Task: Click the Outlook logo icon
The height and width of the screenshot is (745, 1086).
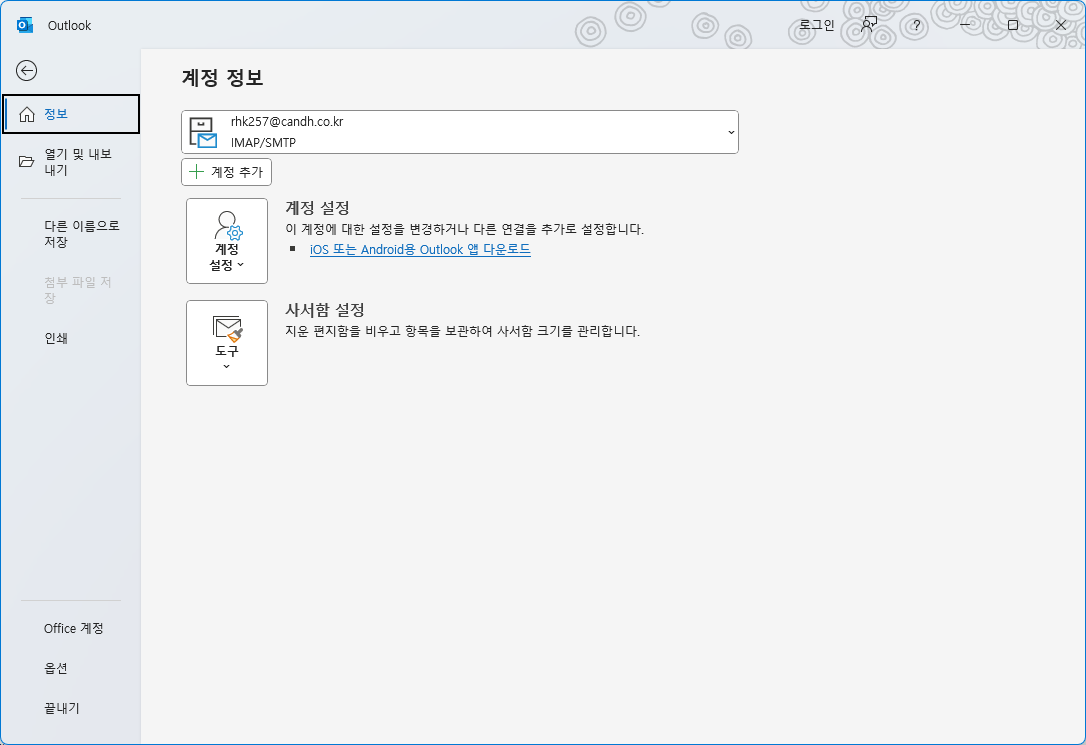Action: (x=25, y=26)
